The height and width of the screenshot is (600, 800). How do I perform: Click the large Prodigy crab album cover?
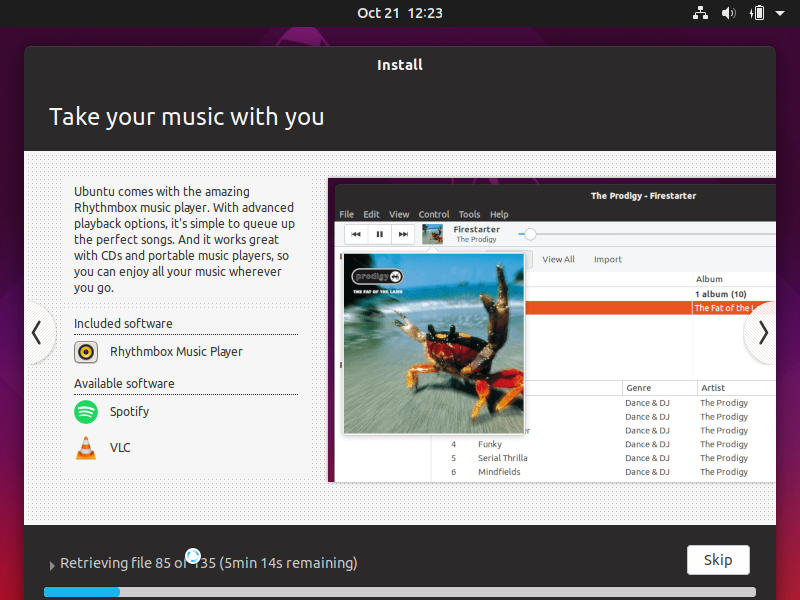click(434, 344)
